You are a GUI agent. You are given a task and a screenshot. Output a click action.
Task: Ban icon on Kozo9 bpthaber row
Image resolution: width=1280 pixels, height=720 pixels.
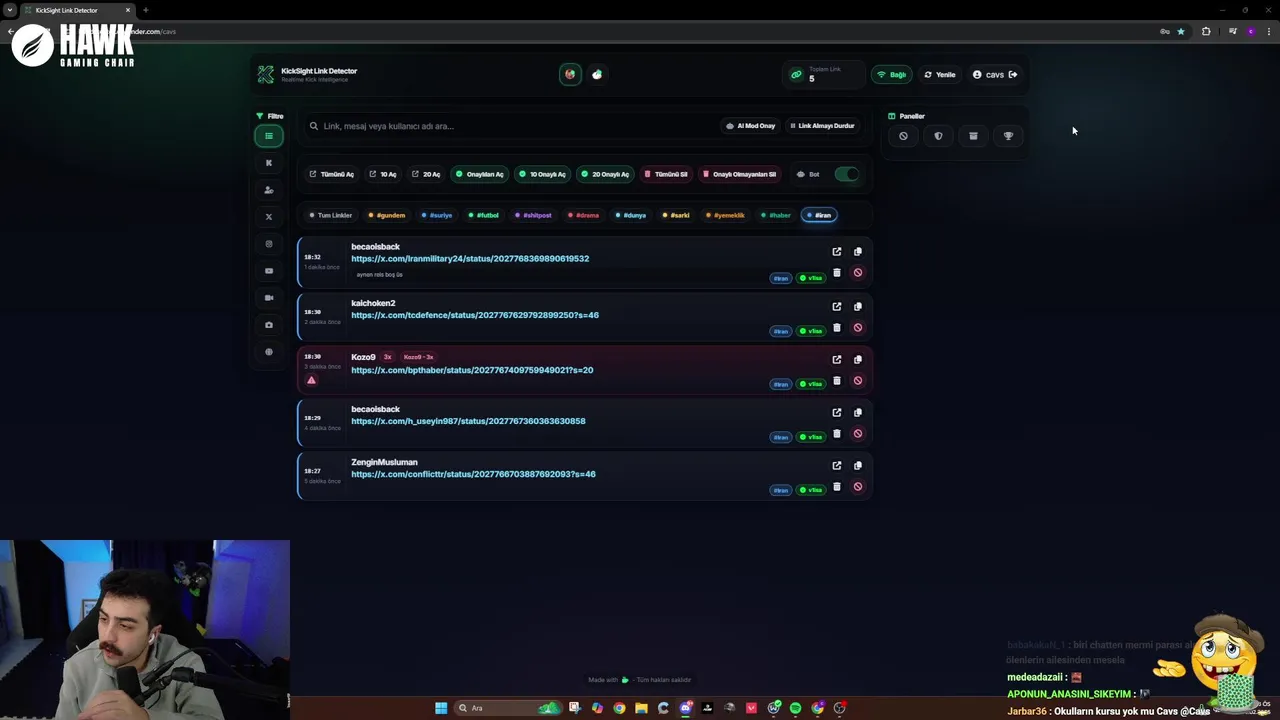(857, 381)
